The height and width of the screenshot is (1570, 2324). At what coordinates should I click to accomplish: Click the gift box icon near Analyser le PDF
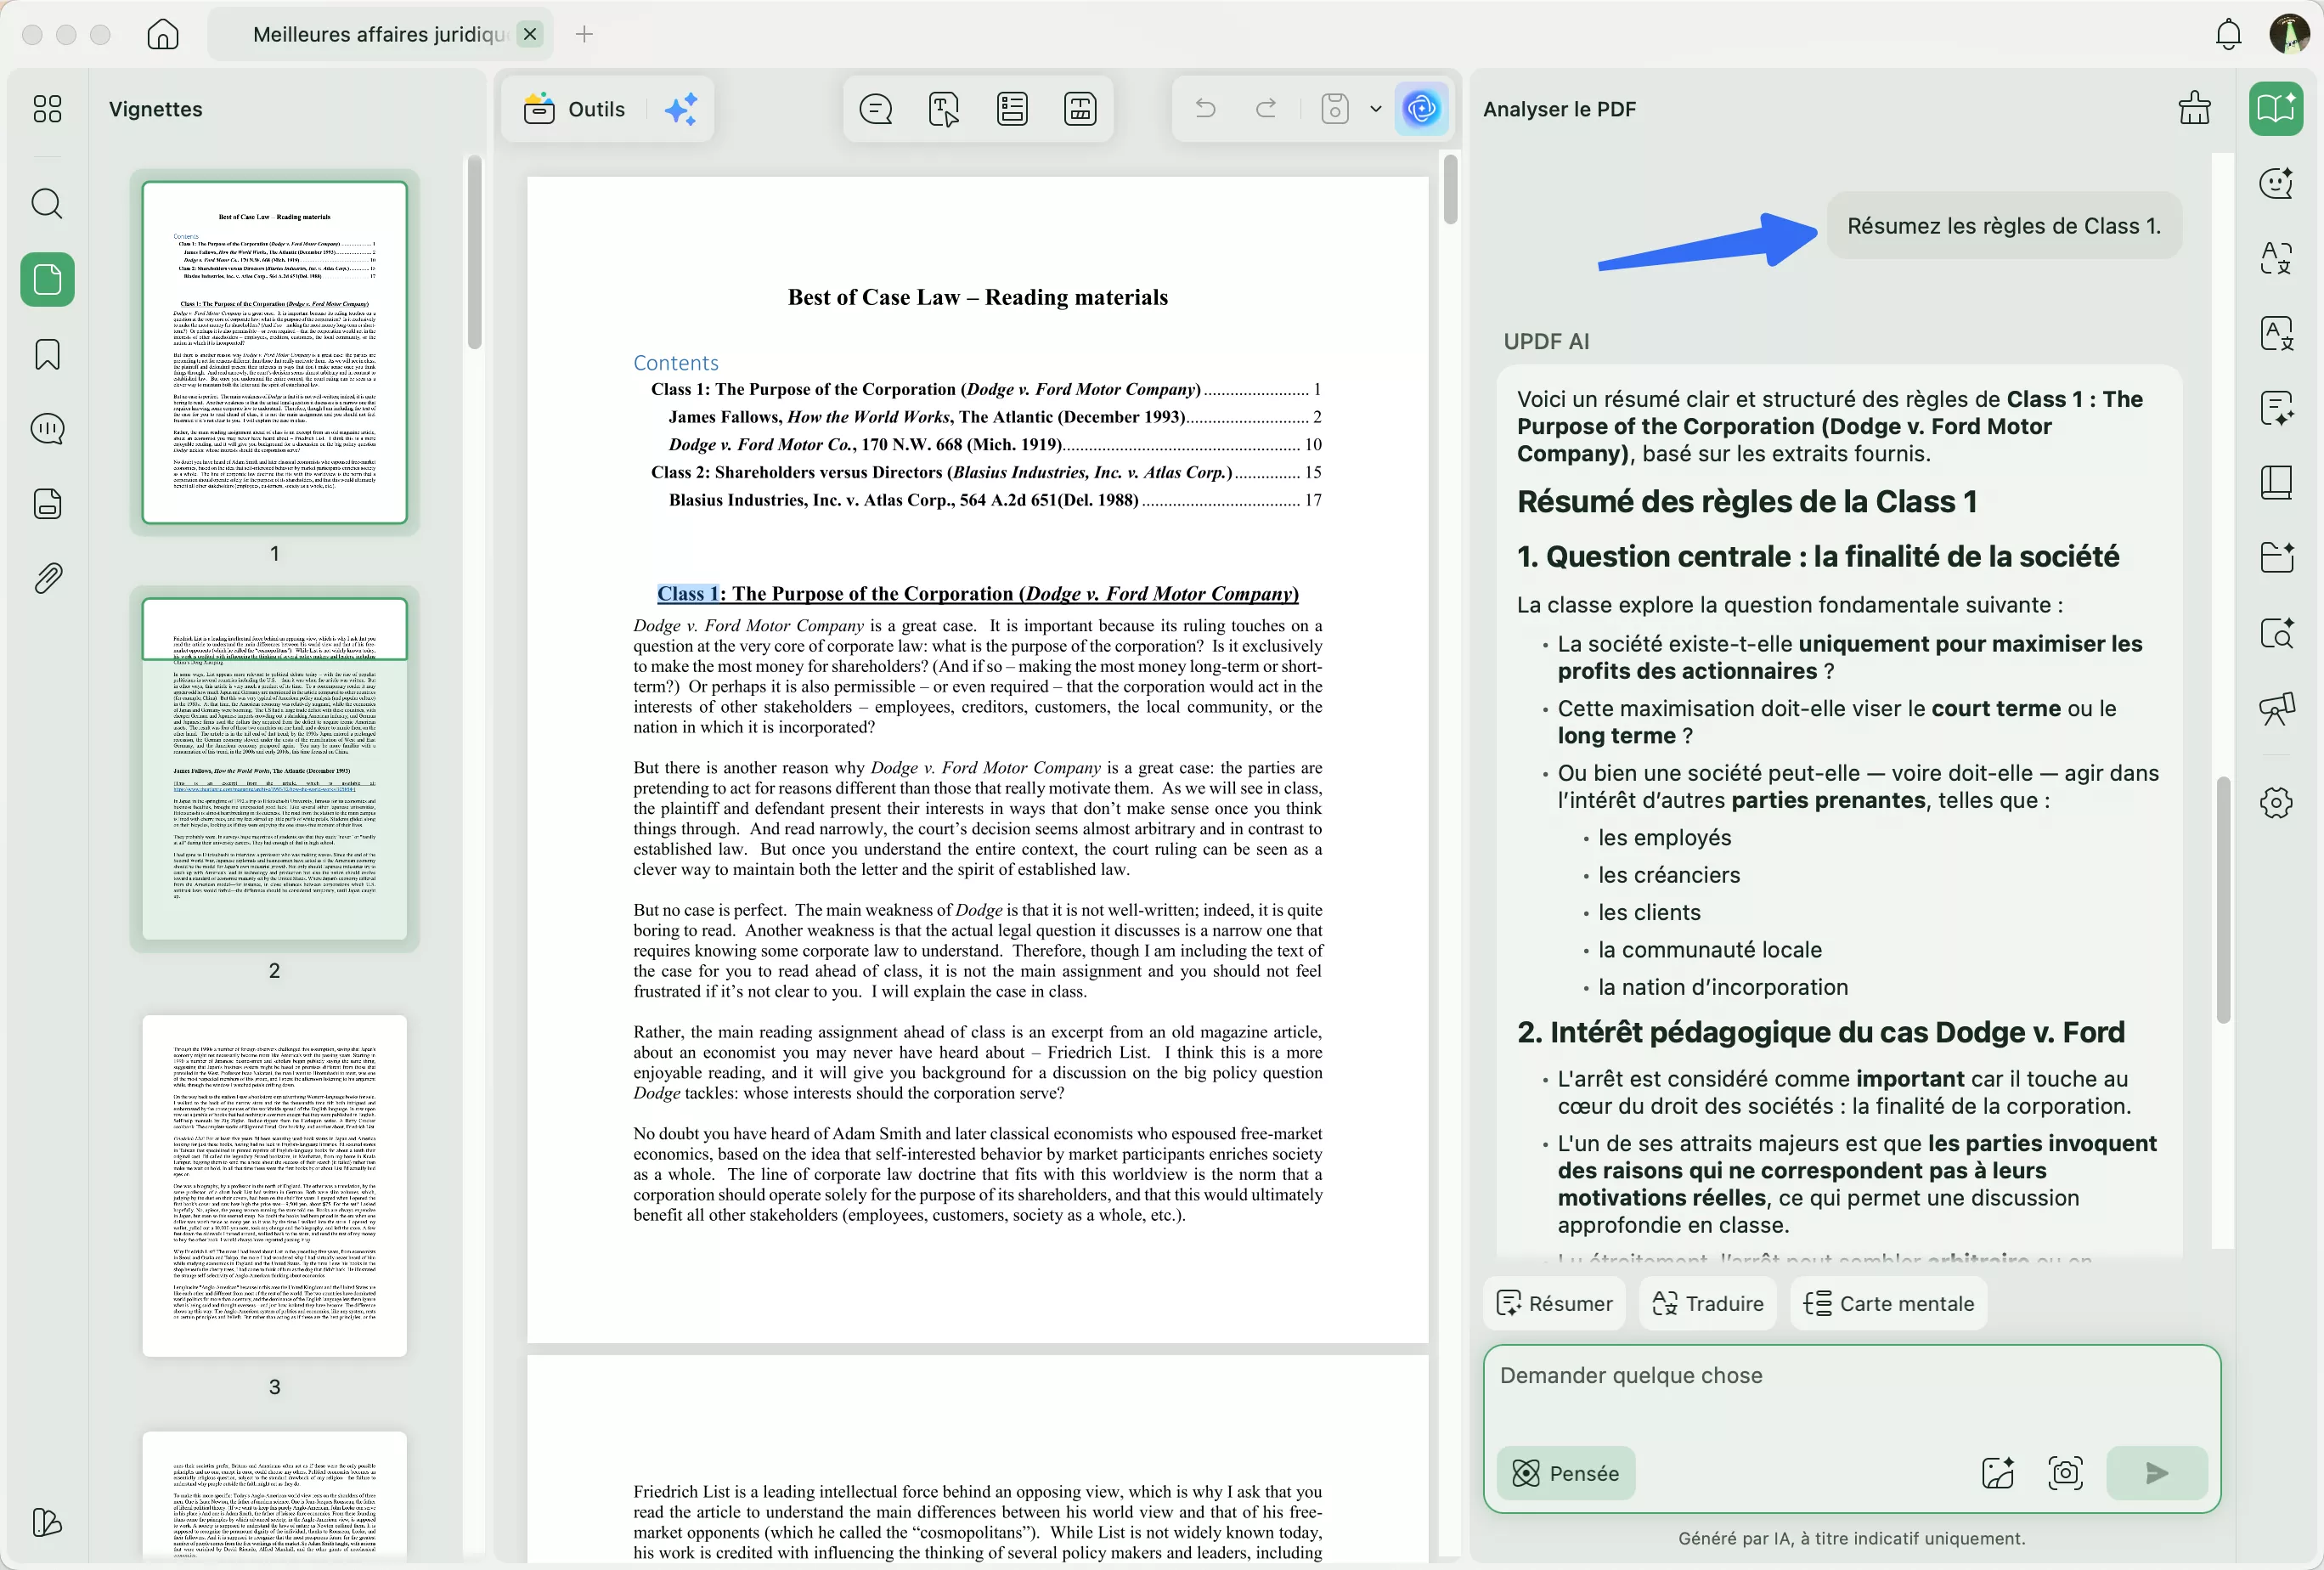2194,108
